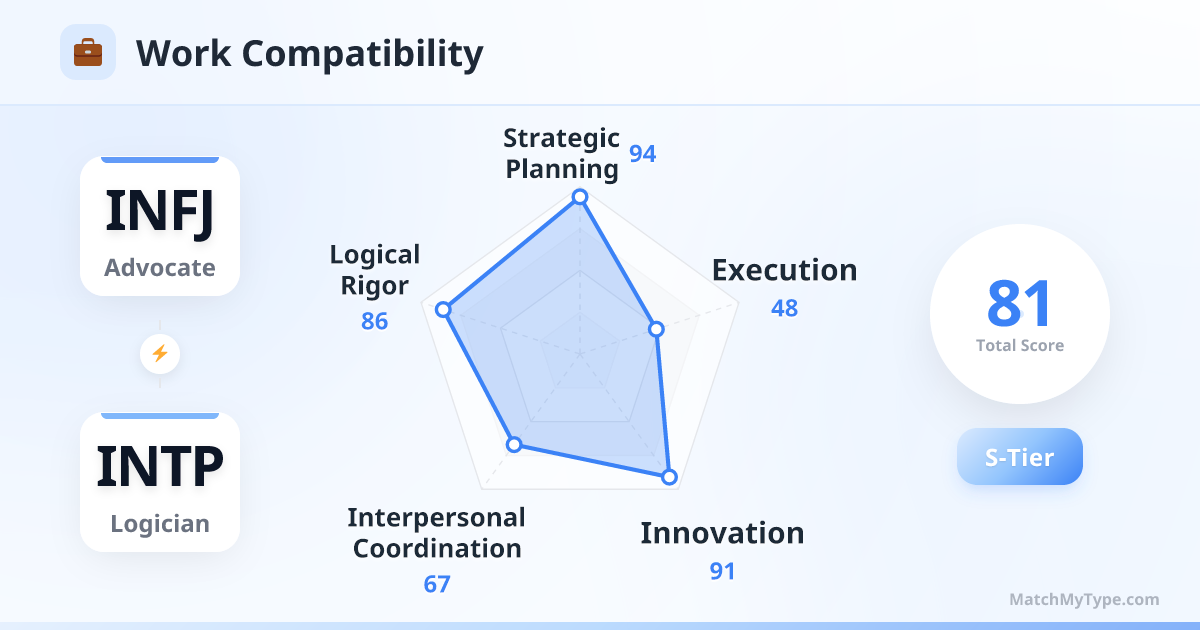
Task: Click the Strategic Planning axis label
Action: click(x=561, y=153)
